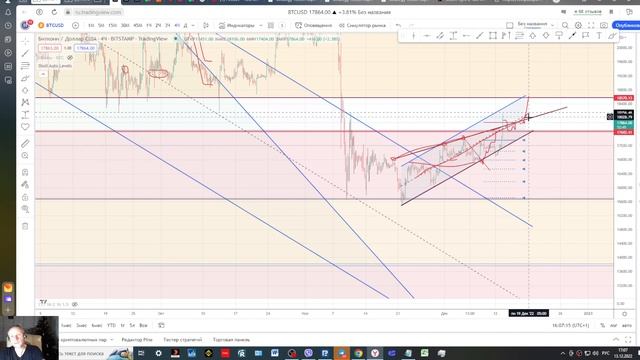The width and height of the screenshot is (640, 360).
Task: Toggle percent scale button
Action: 602,325
